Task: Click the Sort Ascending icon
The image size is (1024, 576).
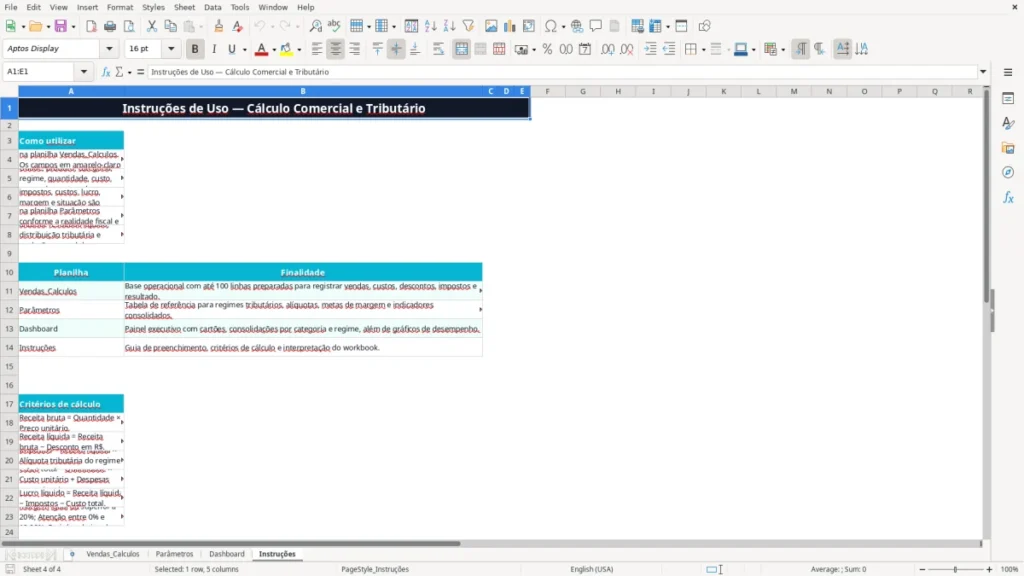Action: coord(430,26)
